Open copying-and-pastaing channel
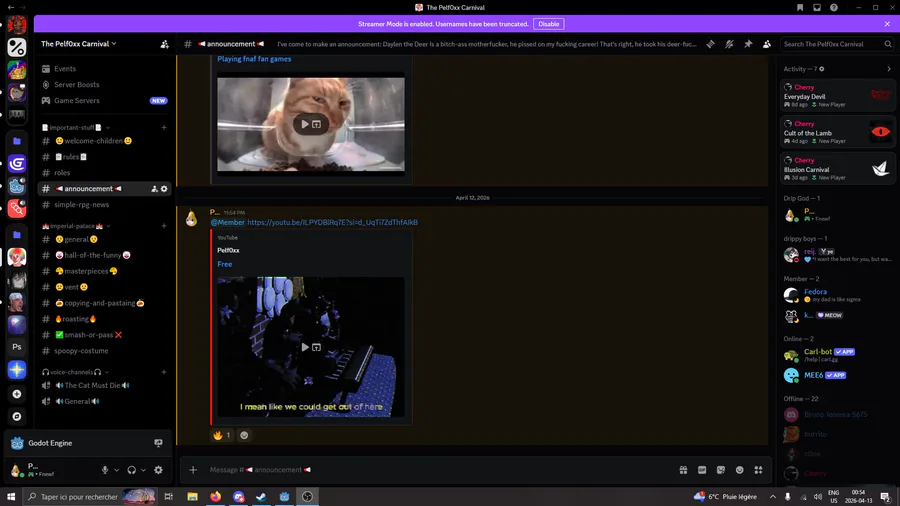 point(104,303)
